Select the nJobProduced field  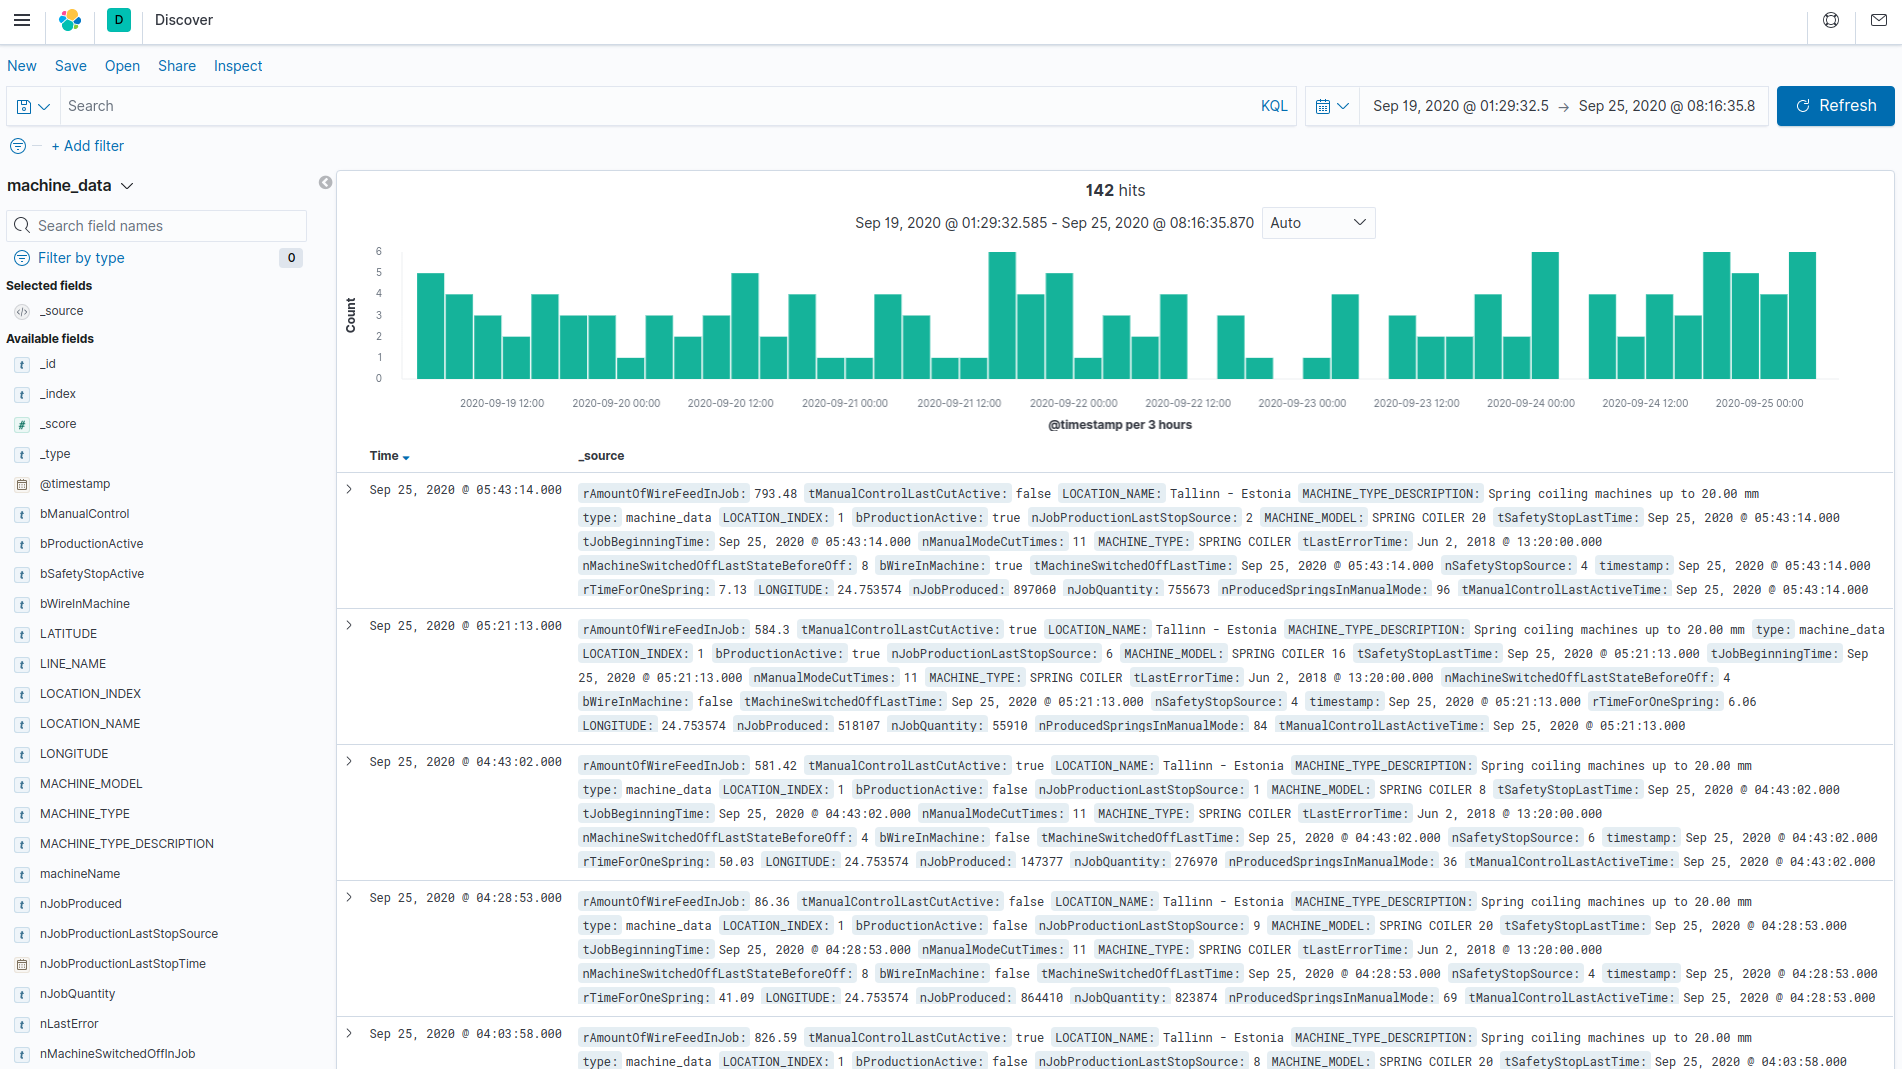81,904
